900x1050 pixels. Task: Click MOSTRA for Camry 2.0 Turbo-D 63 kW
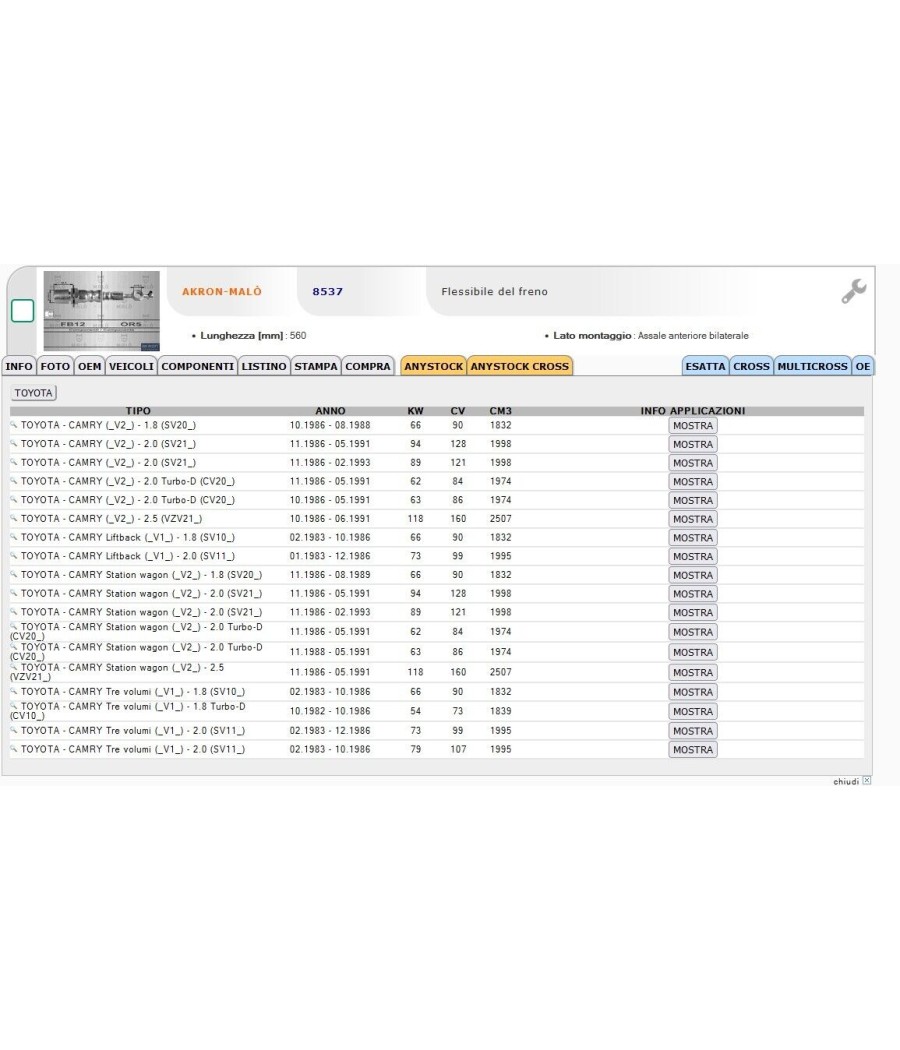point(693,501)
